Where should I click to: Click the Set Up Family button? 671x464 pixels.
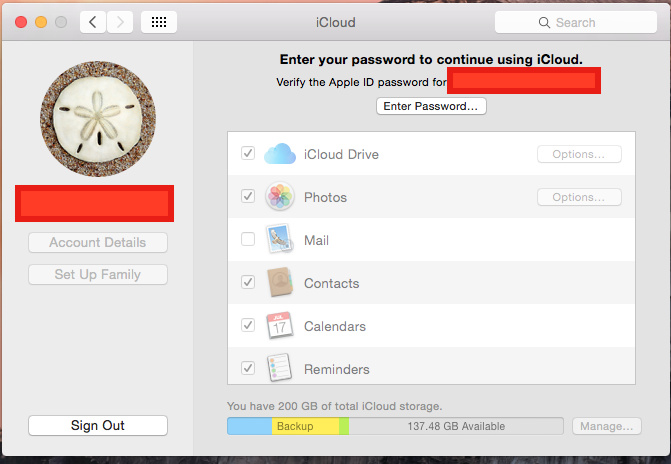98,274
